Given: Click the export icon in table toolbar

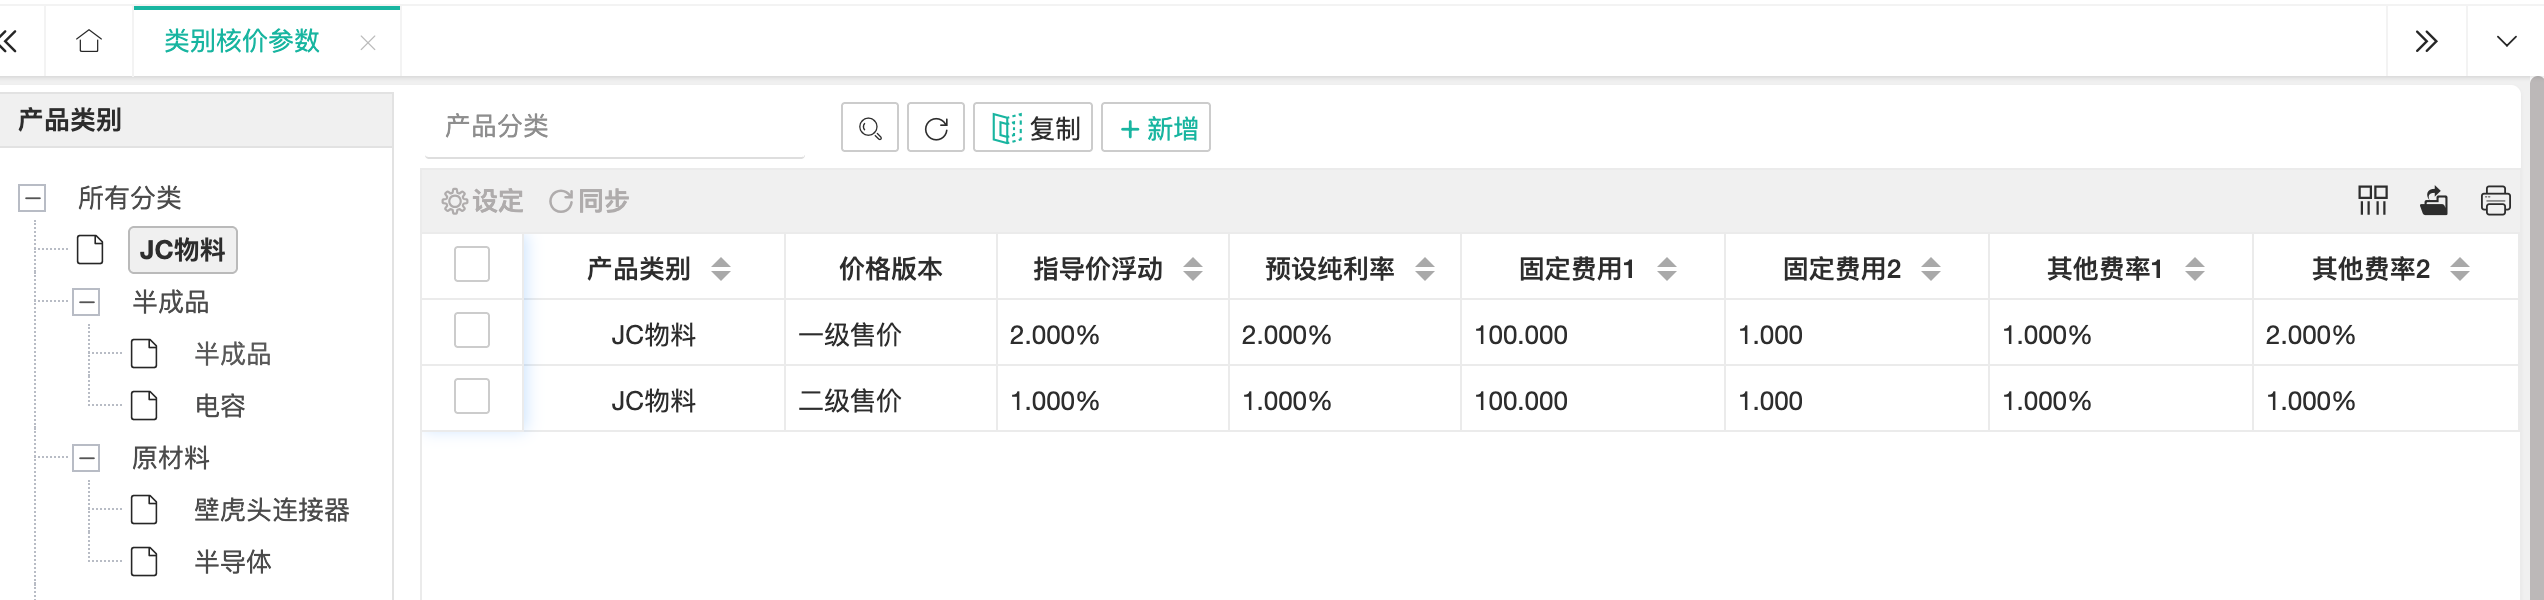Looking at the screenshot, I should tap(2434, 201).
